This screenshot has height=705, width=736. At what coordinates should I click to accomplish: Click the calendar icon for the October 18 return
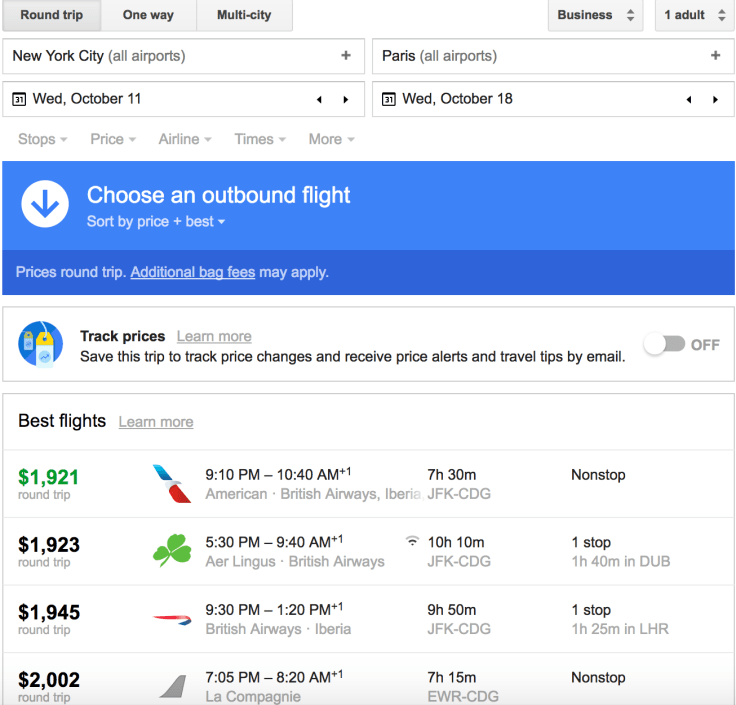pos(389,99)
